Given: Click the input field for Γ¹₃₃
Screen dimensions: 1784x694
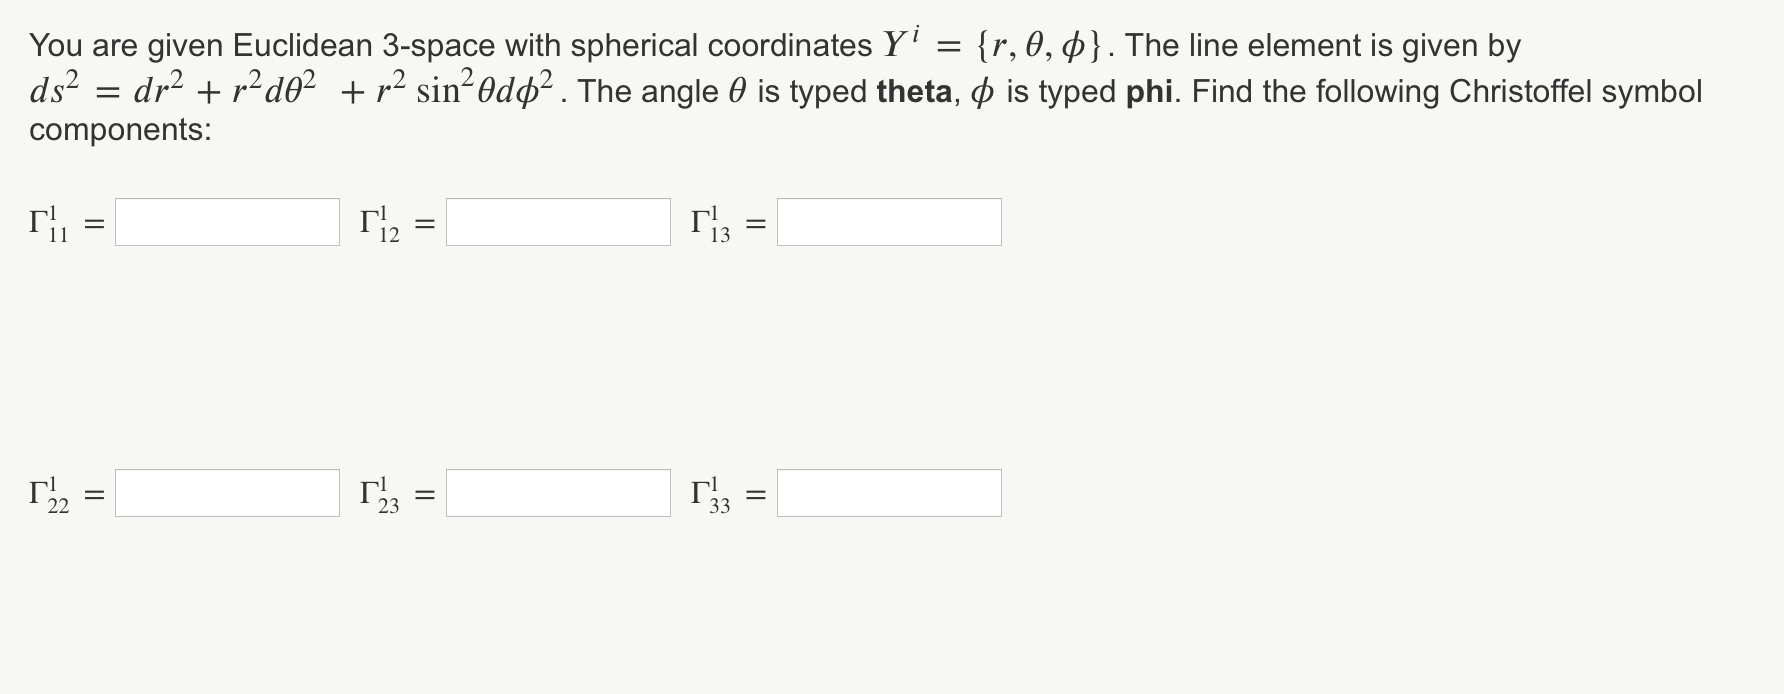Looking at the screenshot, I should tap(889, 492).
